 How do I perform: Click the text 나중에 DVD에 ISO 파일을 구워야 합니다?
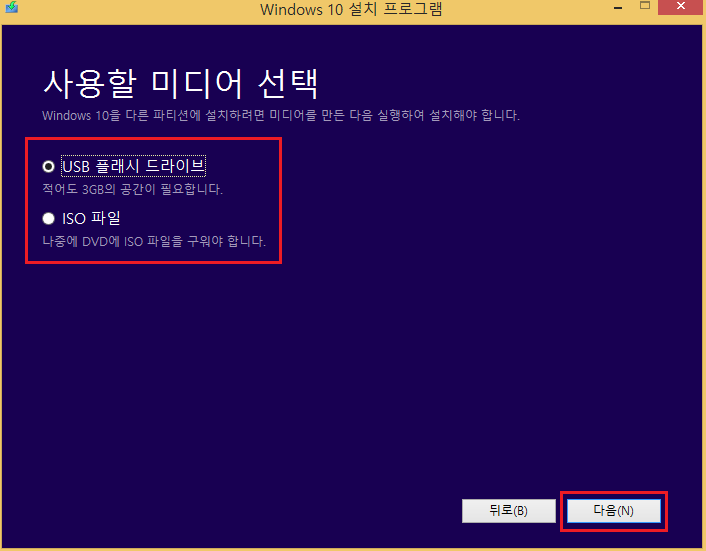(154, 241)
